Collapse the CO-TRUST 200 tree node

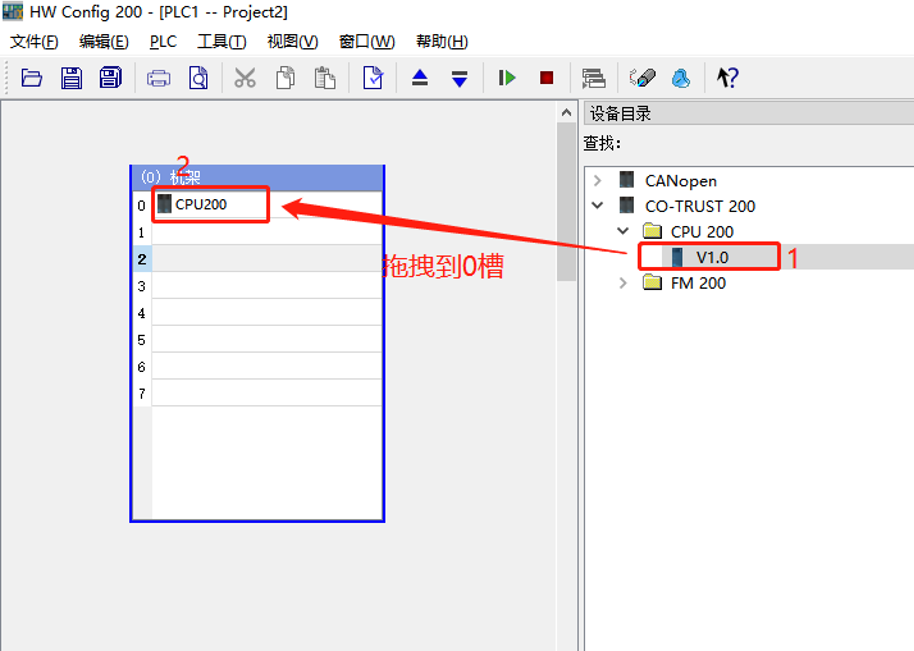(597, 206)
